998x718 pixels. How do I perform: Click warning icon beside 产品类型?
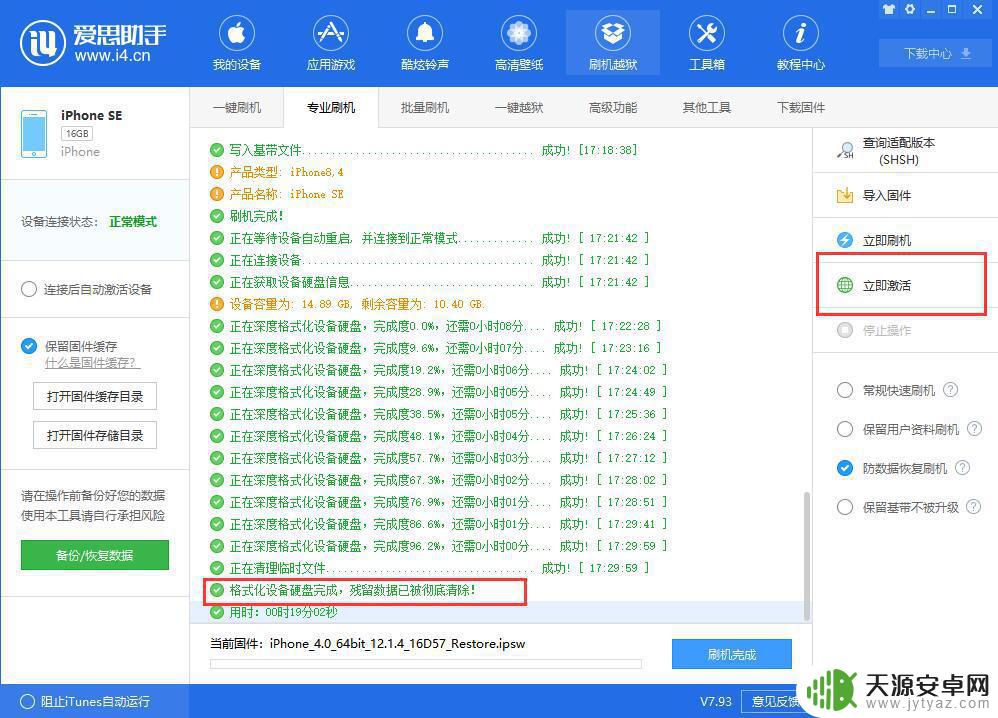click(217, 172)
